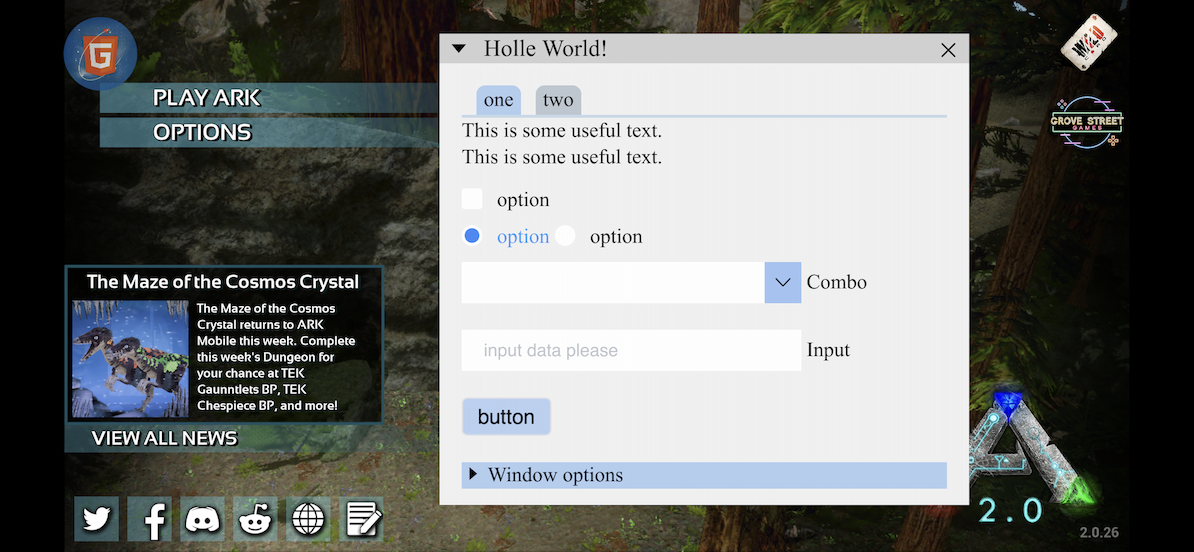The image size is (1194, 552).
Task: Click the empty Combo text field
Action: click(613, 282)
